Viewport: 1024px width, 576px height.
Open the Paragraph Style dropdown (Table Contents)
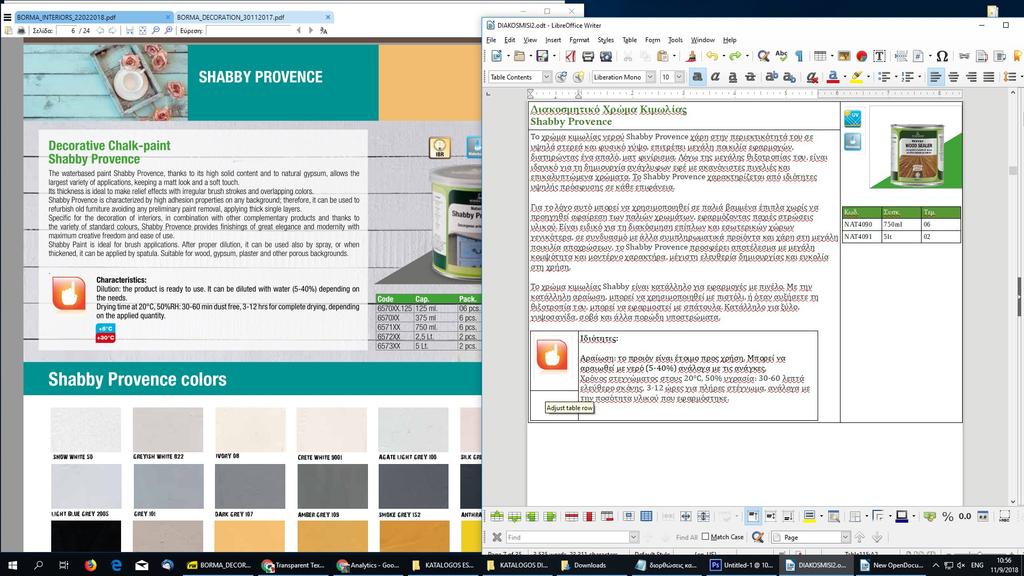coord(547,77)
